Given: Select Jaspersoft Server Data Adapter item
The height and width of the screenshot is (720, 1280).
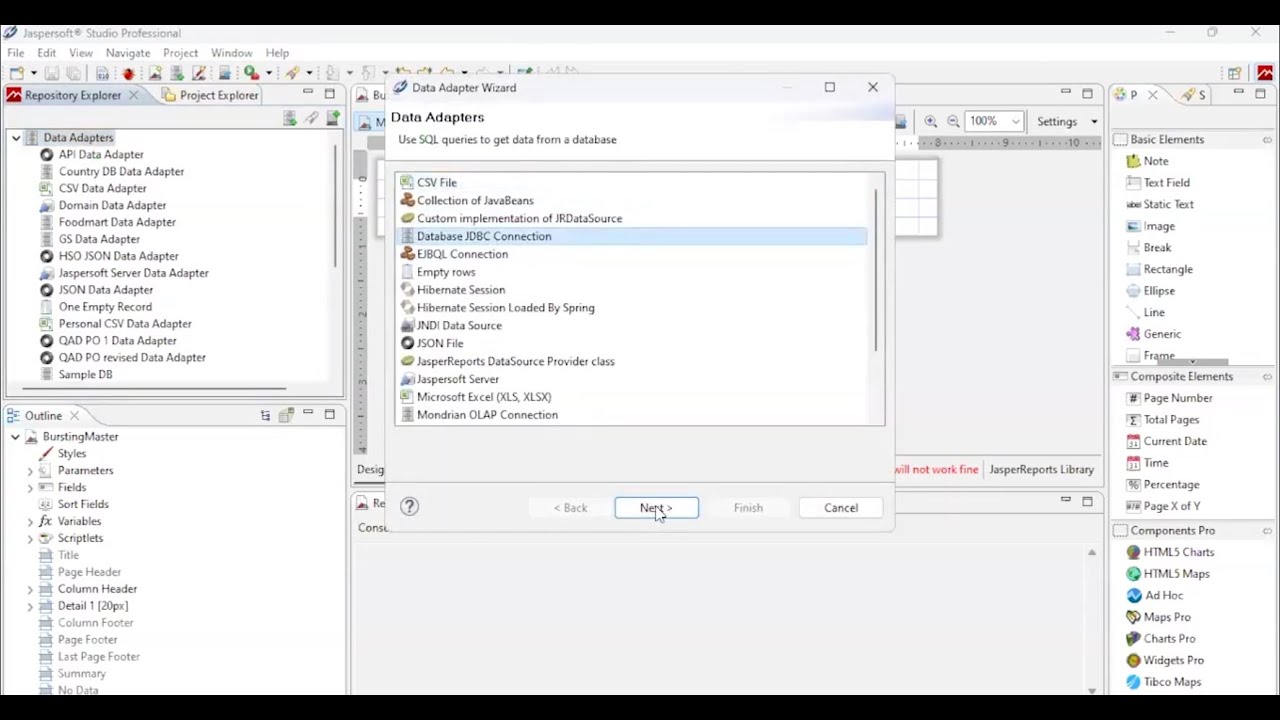Looking at the screenshot, I should point(133,273).
